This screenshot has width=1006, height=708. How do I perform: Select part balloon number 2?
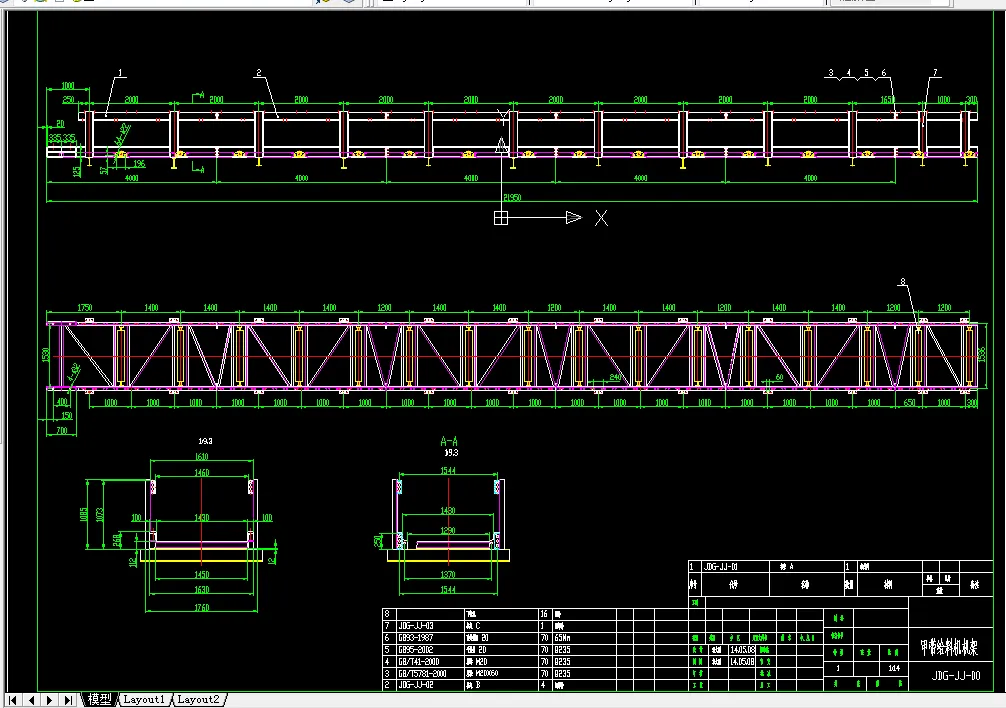(259, 72)
